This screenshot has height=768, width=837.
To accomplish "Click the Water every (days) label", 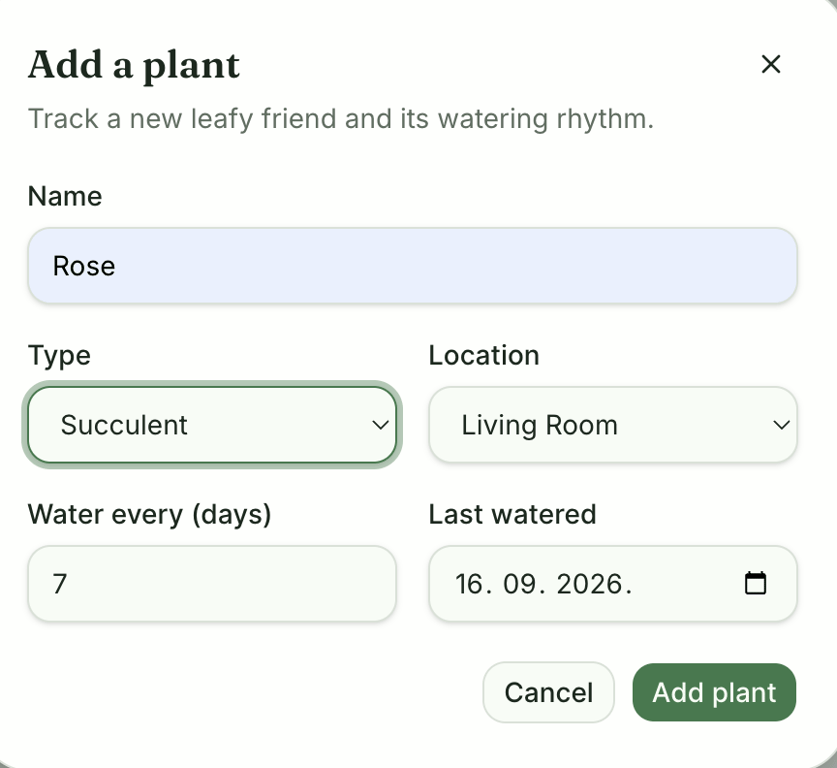I will [149, 515].
